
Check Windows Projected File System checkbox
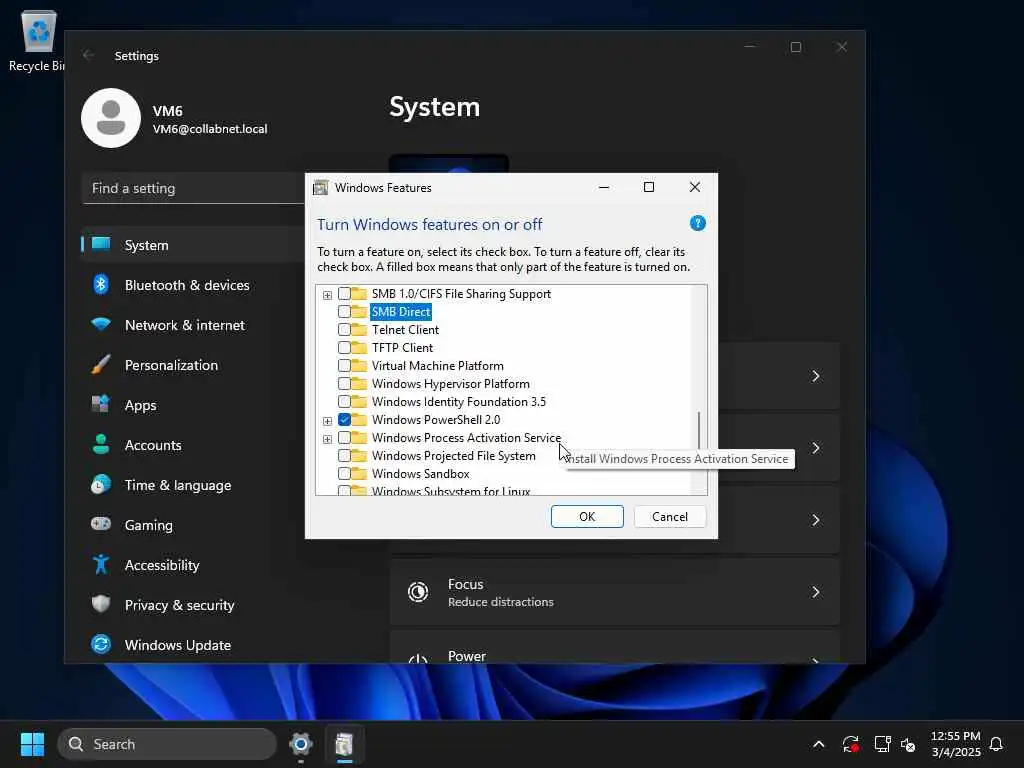click(344, 455)
